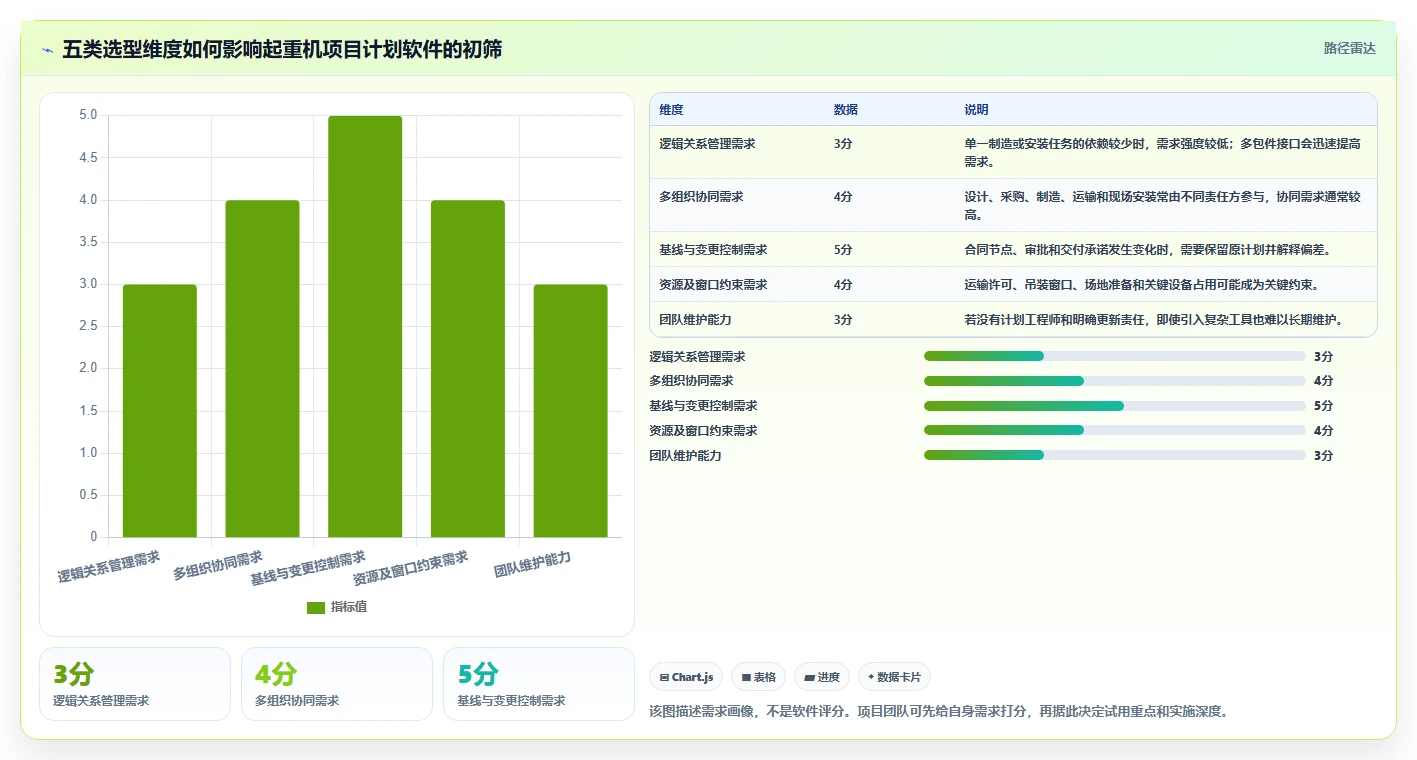Click the 指标值 legend label

pos(349,607)
